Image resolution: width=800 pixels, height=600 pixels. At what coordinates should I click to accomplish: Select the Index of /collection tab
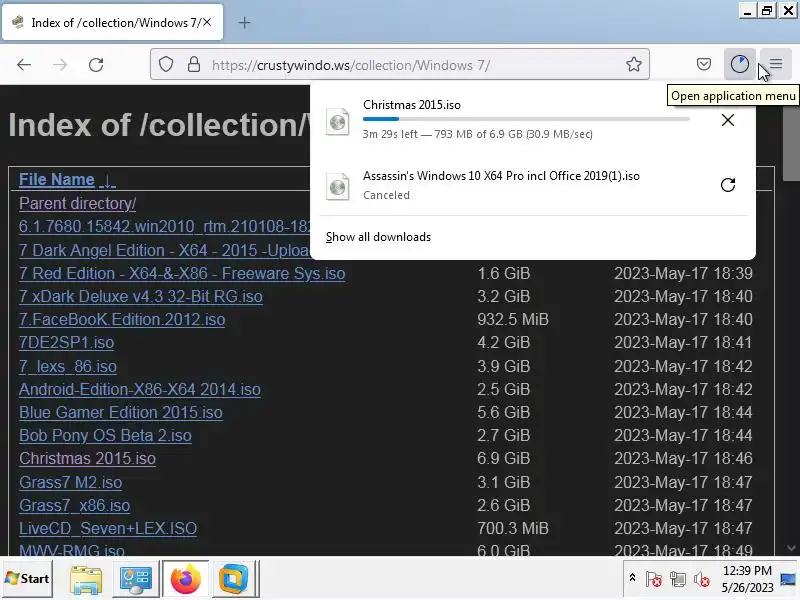pos(112,22)
